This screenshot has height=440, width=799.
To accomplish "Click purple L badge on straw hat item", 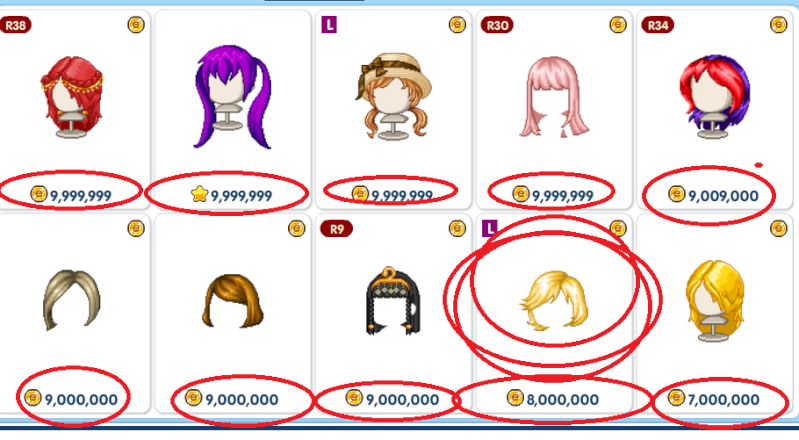I will pos(329,24).
